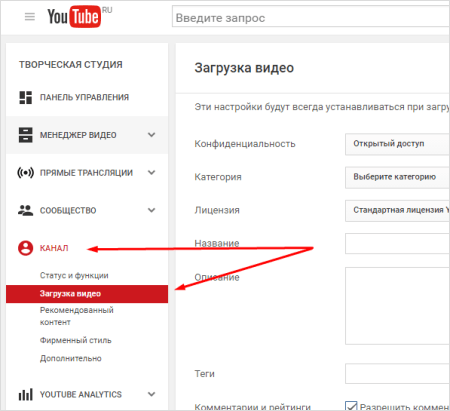
Task: Open ПРЯМЫЕ ТРАНСЛЯЦИИ menu item
Action: [87, 173]
